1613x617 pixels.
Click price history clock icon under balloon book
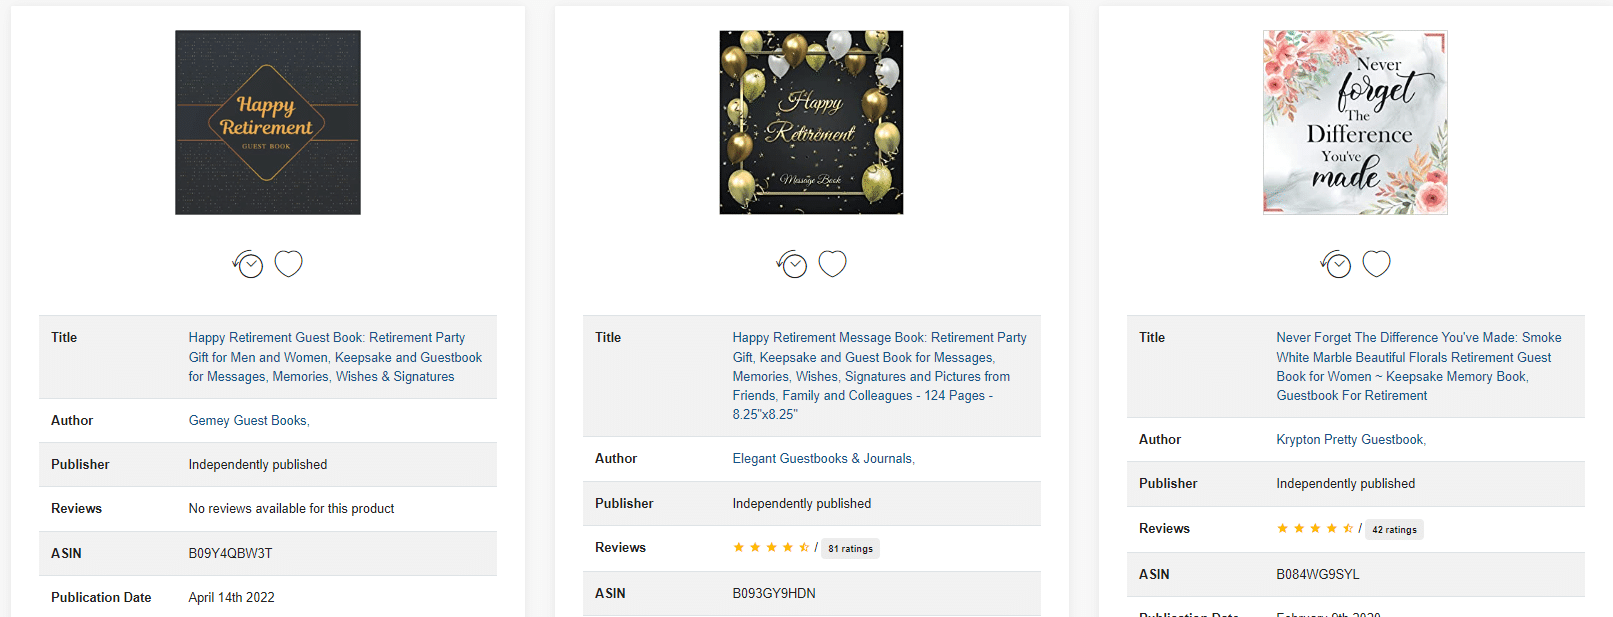[x=792, y=264]
